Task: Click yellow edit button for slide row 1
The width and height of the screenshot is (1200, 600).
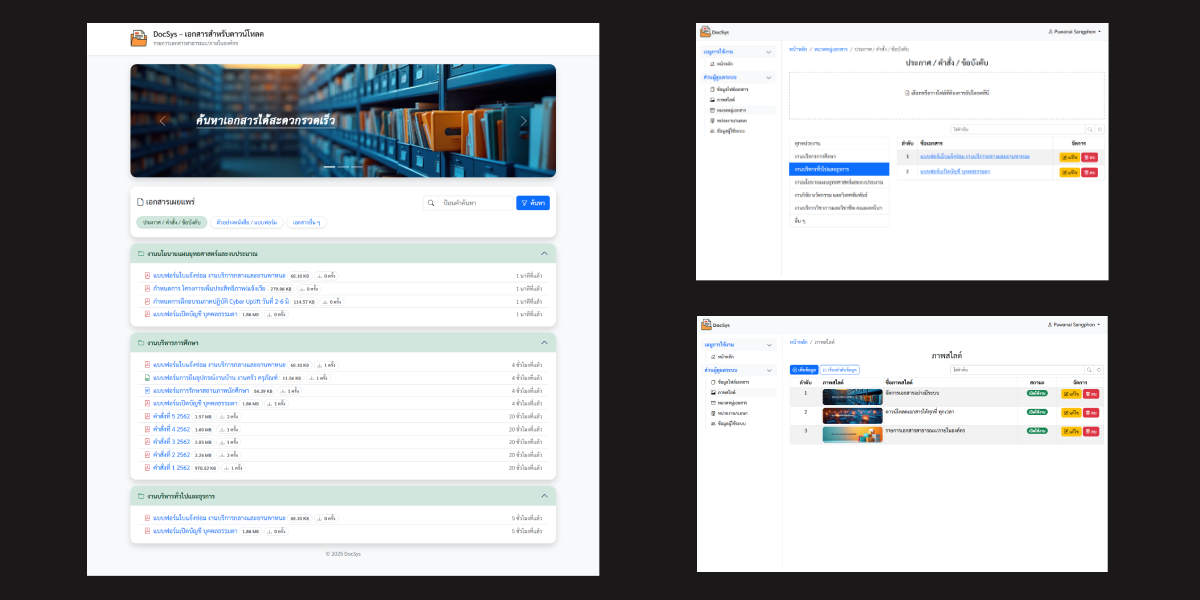Action: [1070, 394]
